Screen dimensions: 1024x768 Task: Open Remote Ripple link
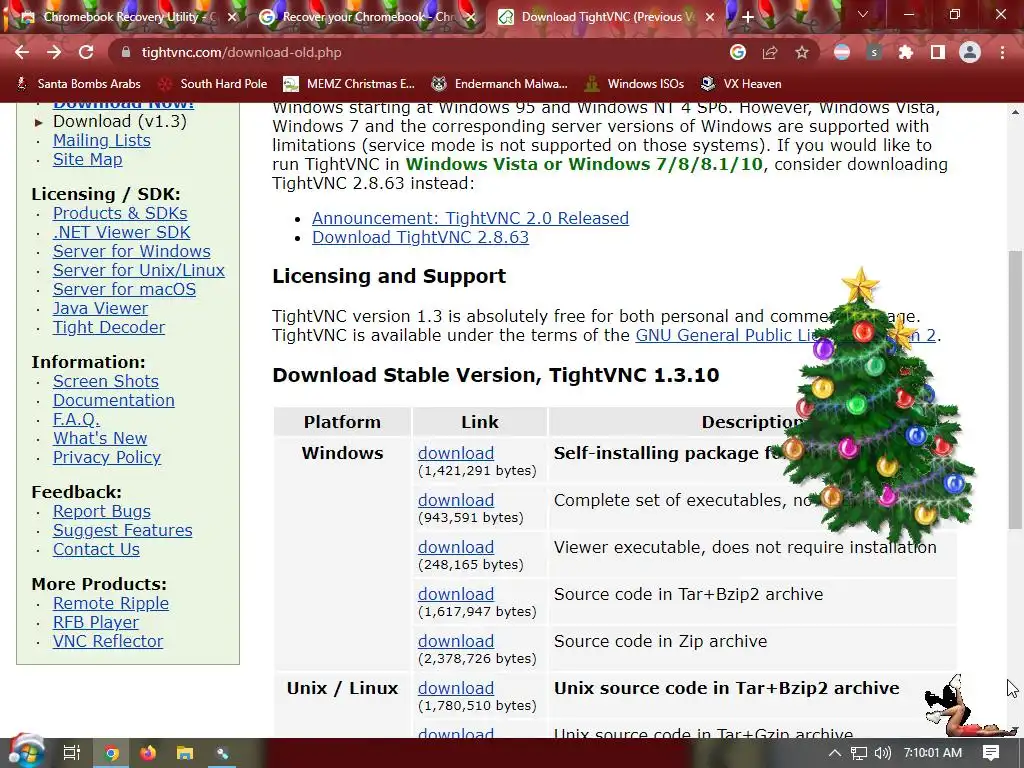110,603
